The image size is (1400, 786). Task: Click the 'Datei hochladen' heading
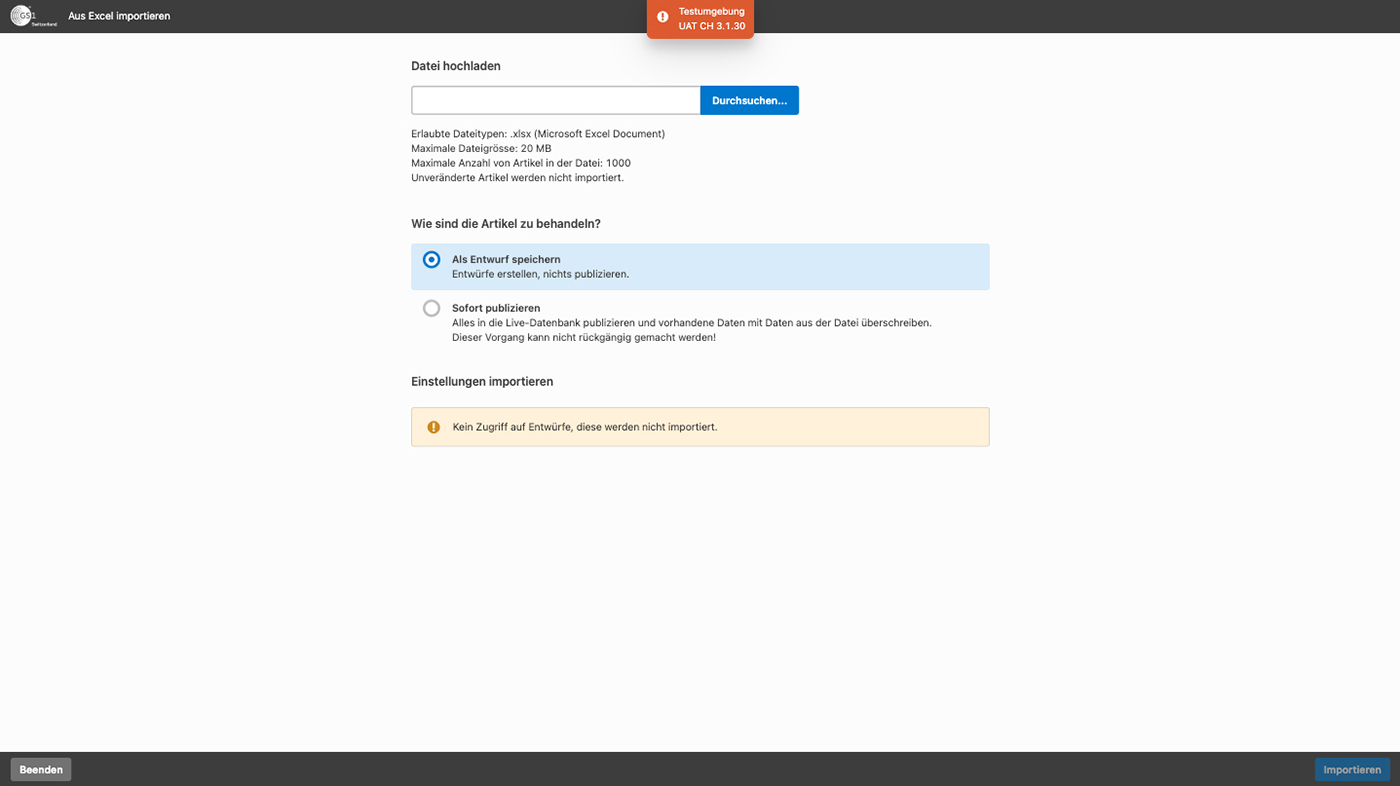456,66
